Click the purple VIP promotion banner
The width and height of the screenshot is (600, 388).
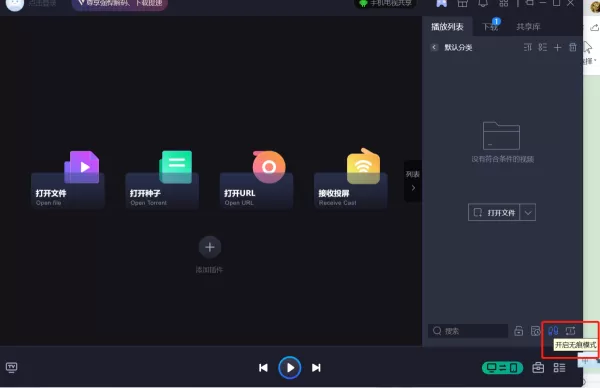coord(120,4)
